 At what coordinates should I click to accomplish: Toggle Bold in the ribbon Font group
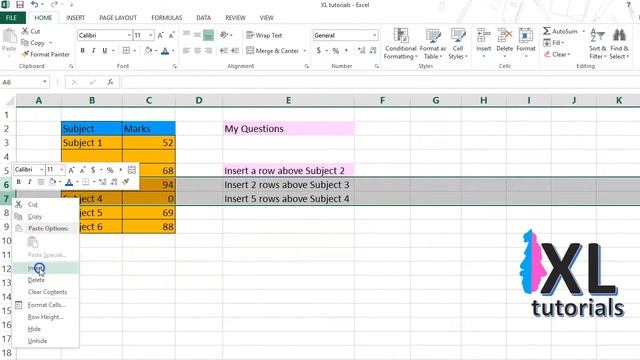coord(82,51)
